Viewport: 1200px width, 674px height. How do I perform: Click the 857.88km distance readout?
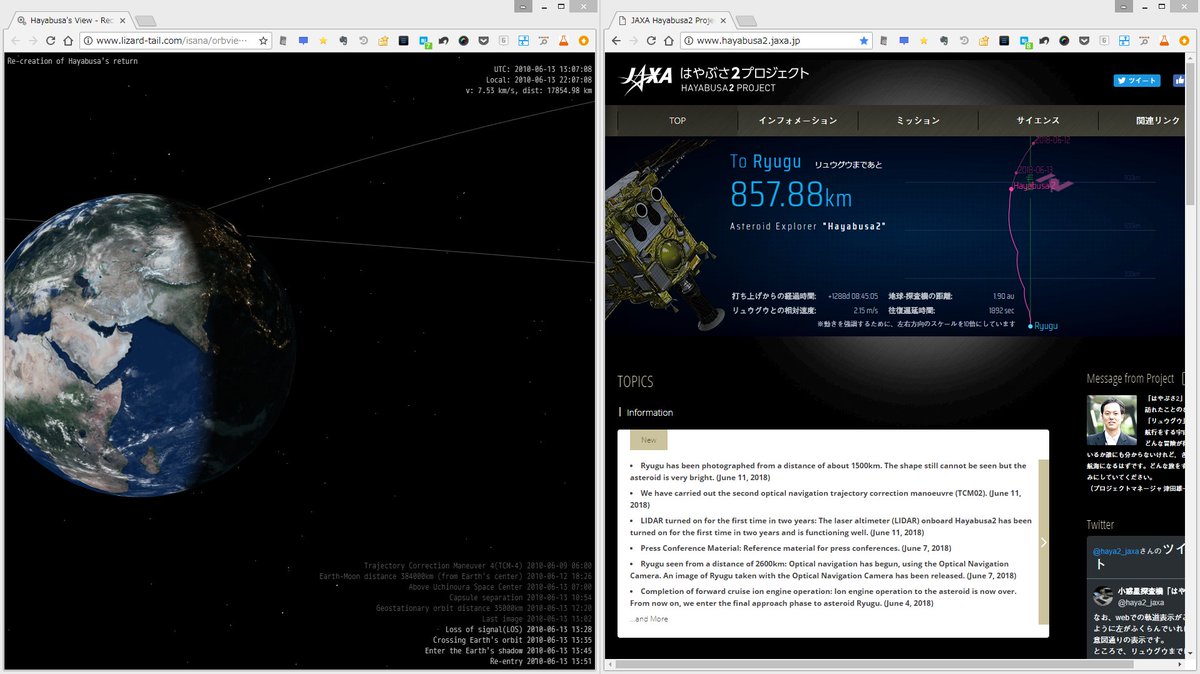coord(791,193)
